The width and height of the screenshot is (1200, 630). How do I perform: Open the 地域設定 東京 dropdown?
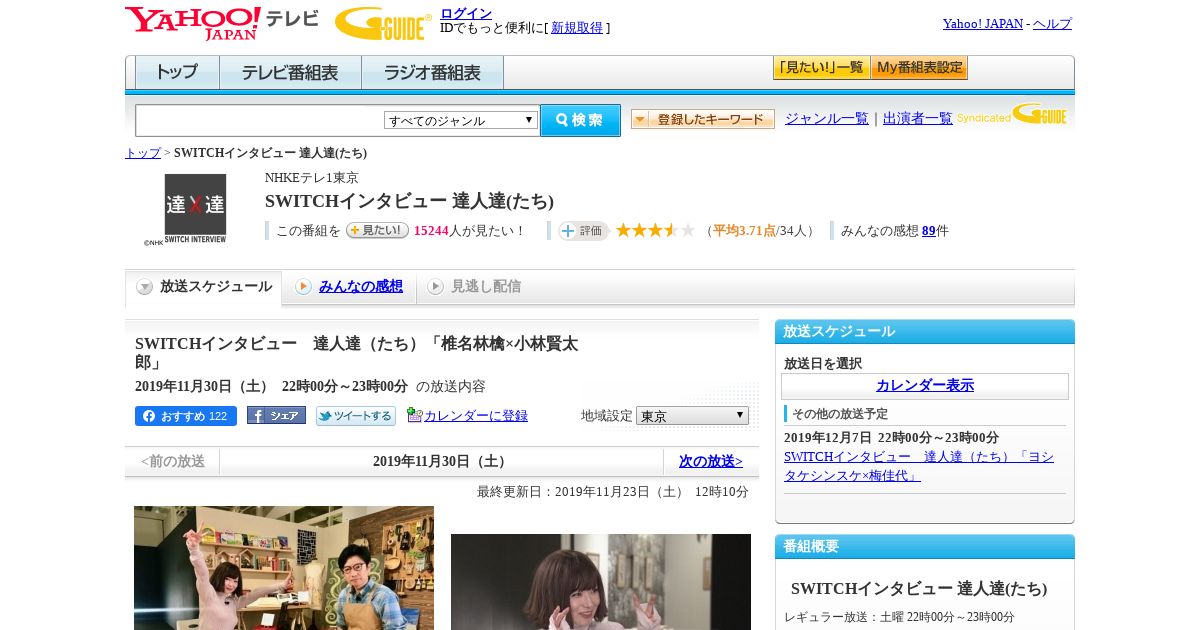(692, 416)
